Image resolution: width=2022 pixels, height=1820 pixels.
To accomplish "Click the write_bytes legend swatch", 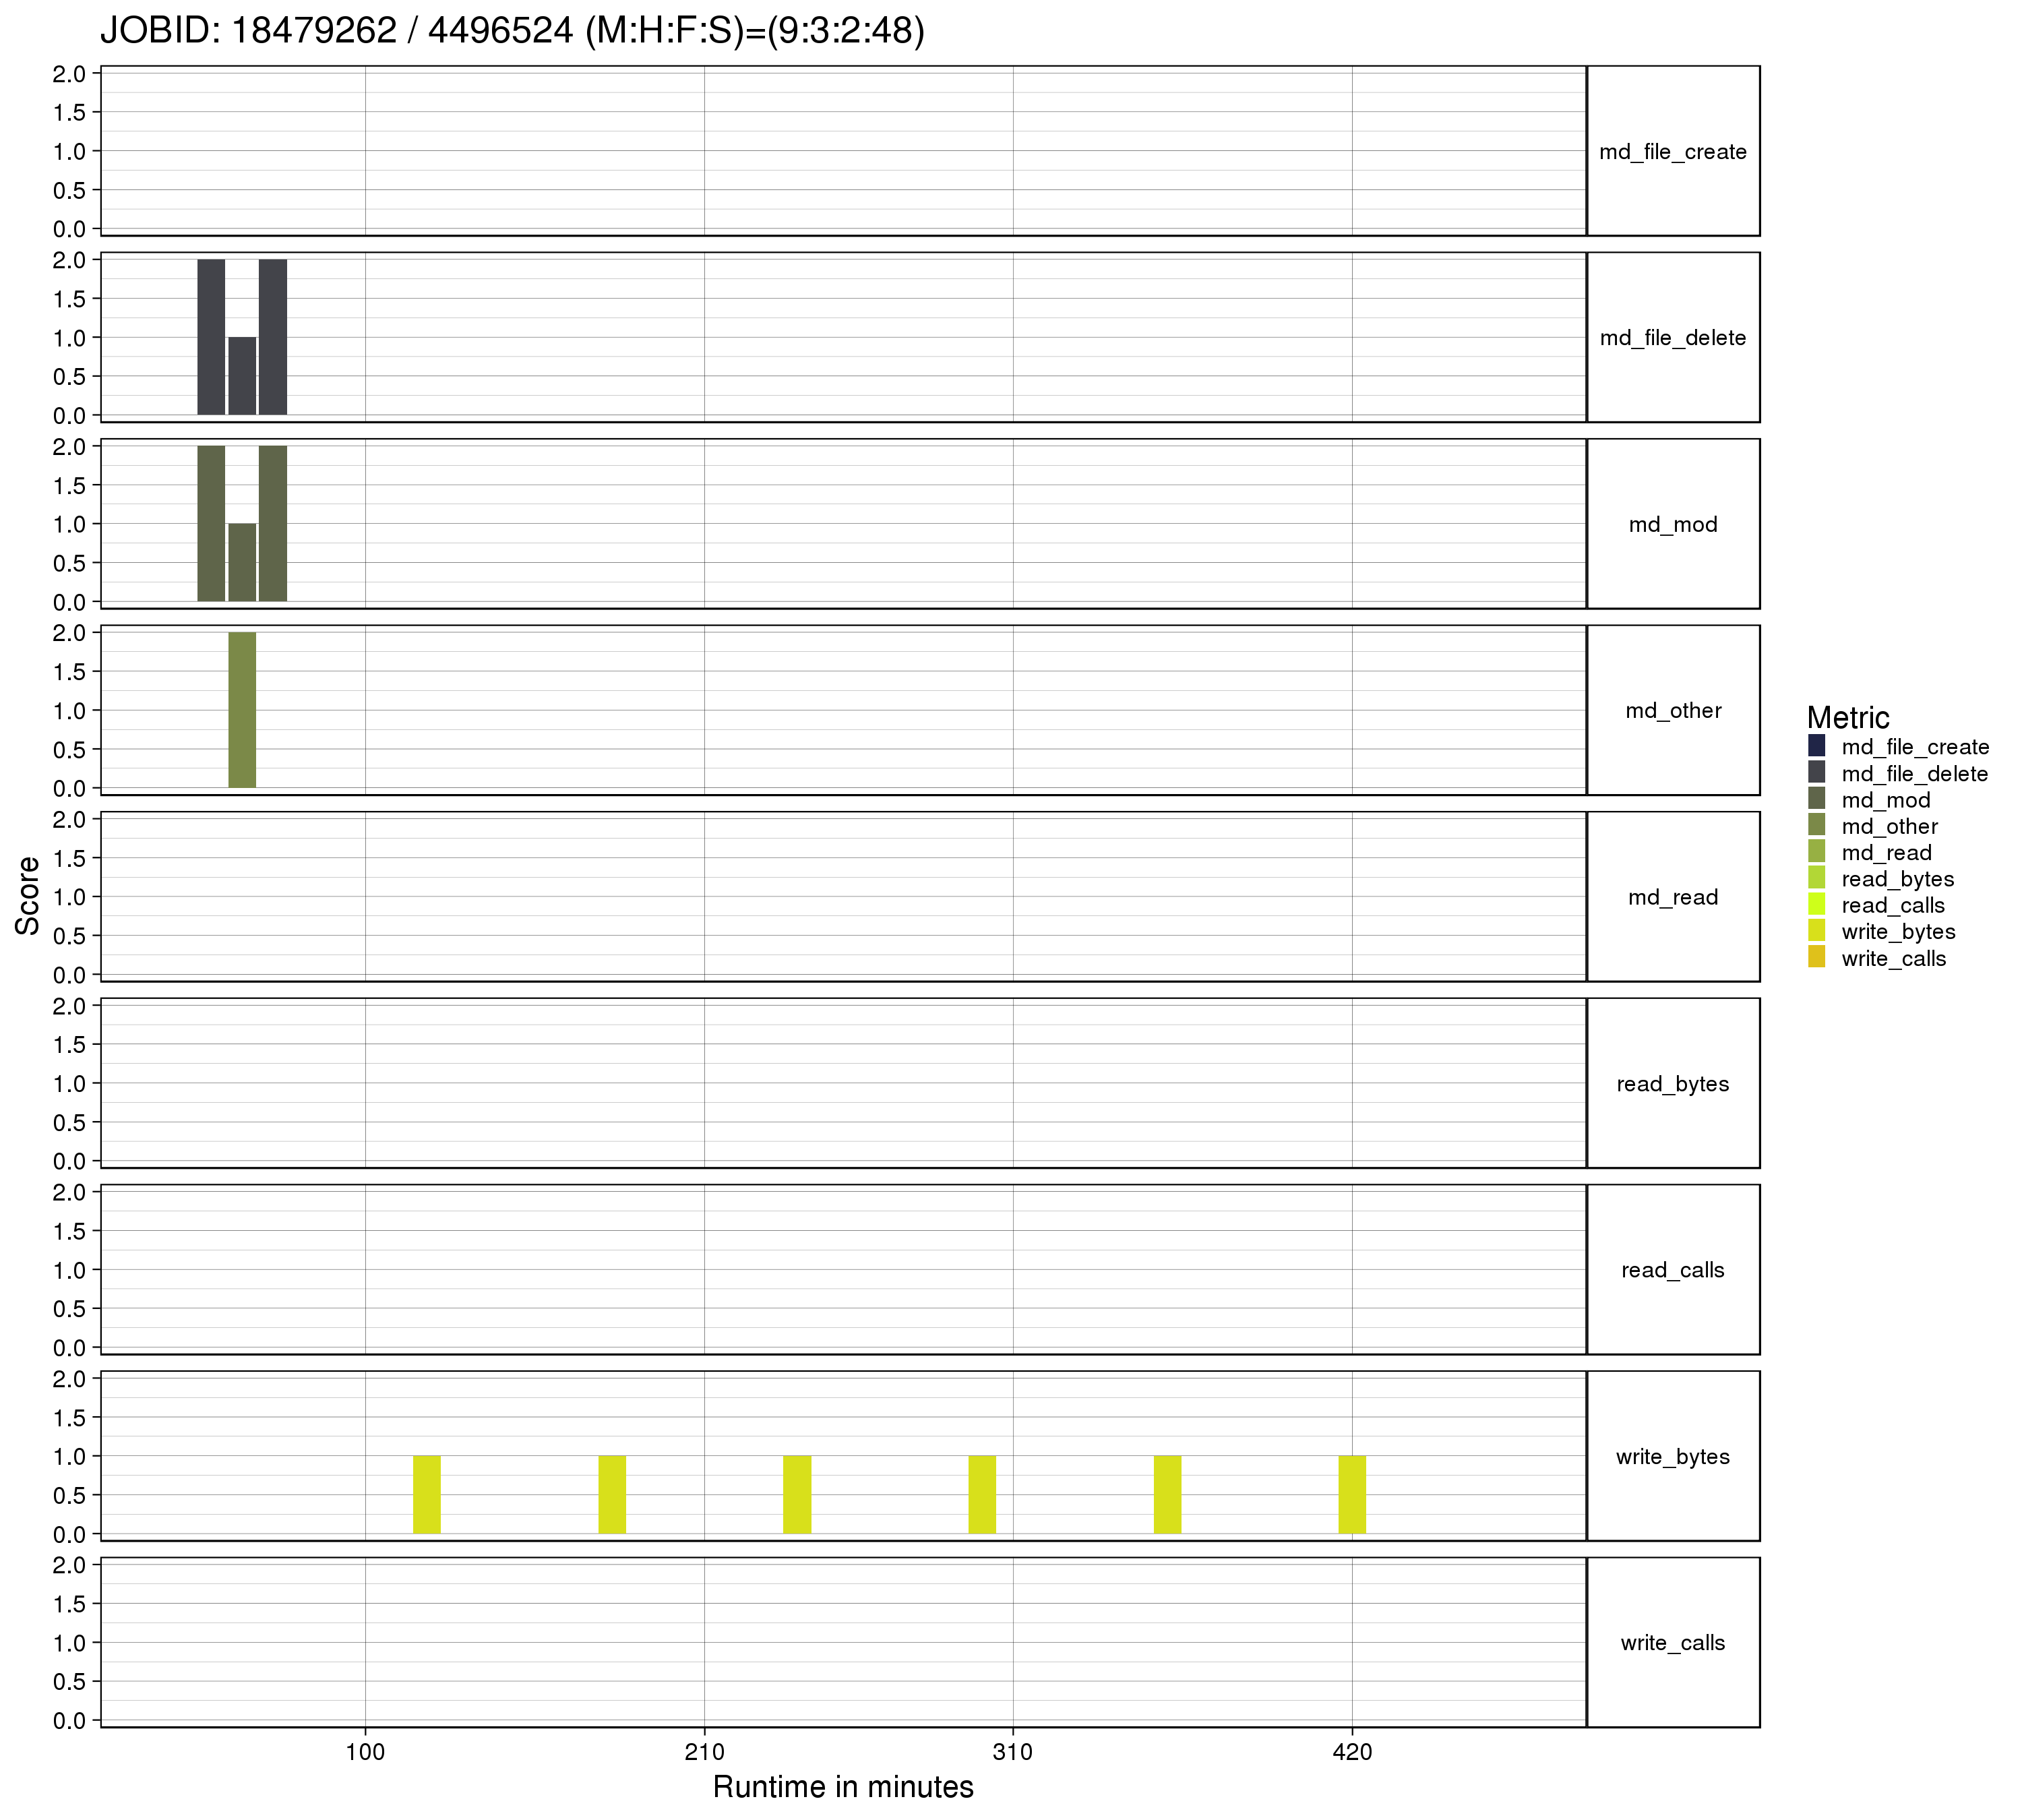I will coord(1816,931).
